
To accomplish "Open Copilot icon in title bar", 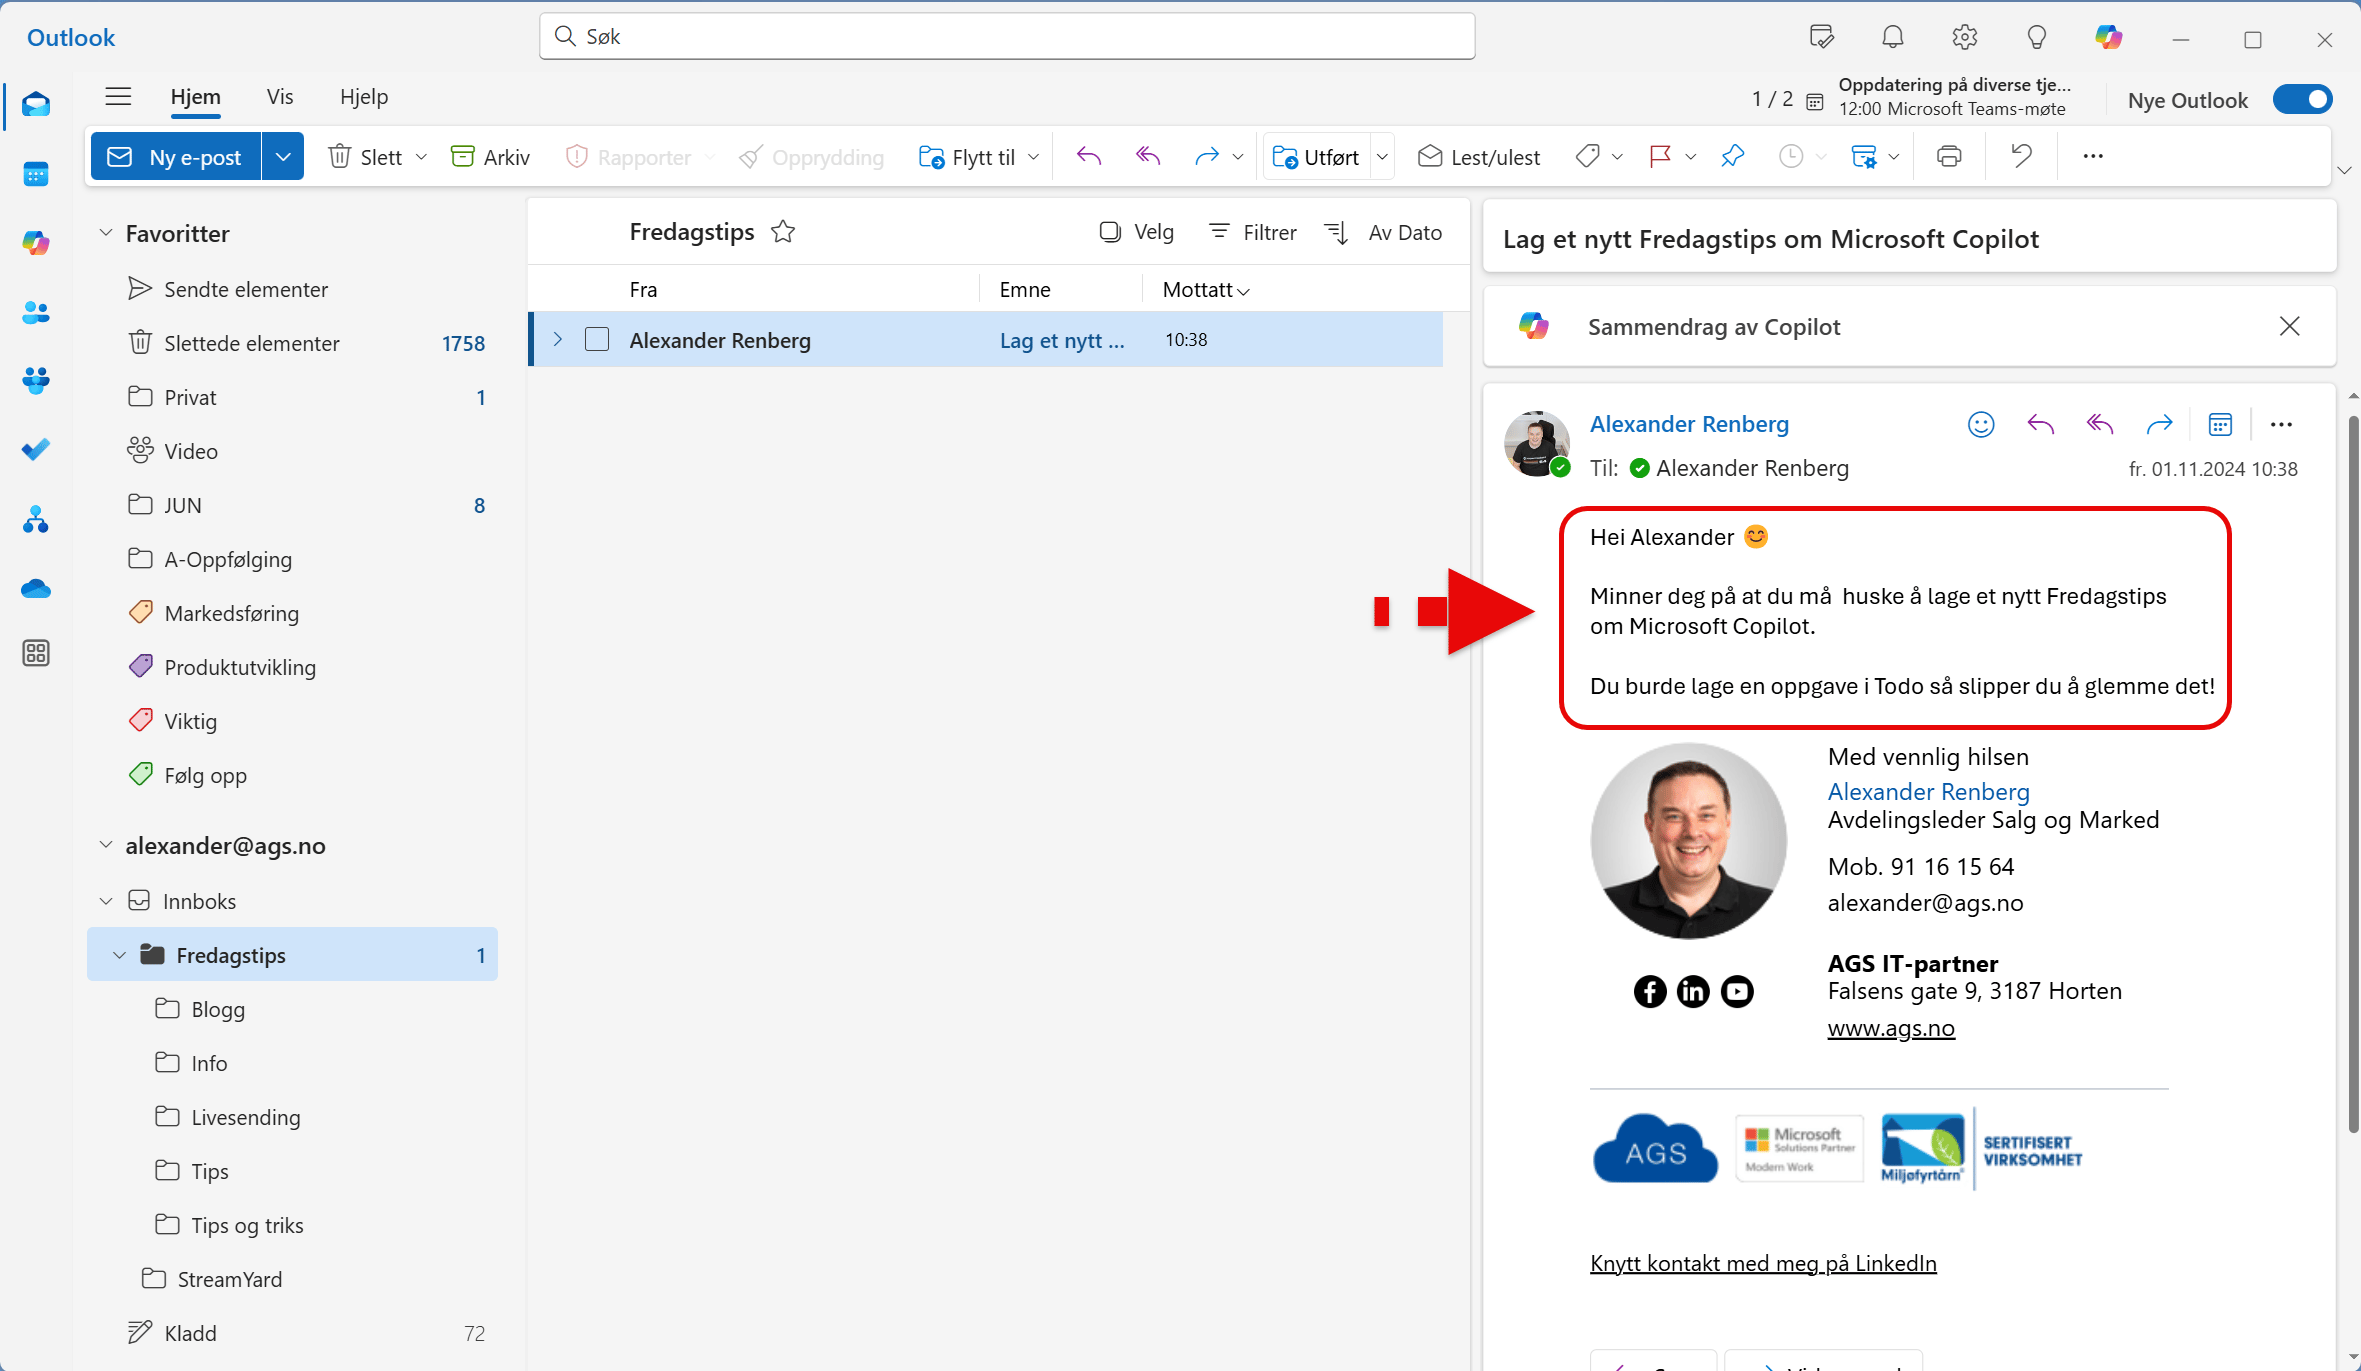I will coord(2109,37).
